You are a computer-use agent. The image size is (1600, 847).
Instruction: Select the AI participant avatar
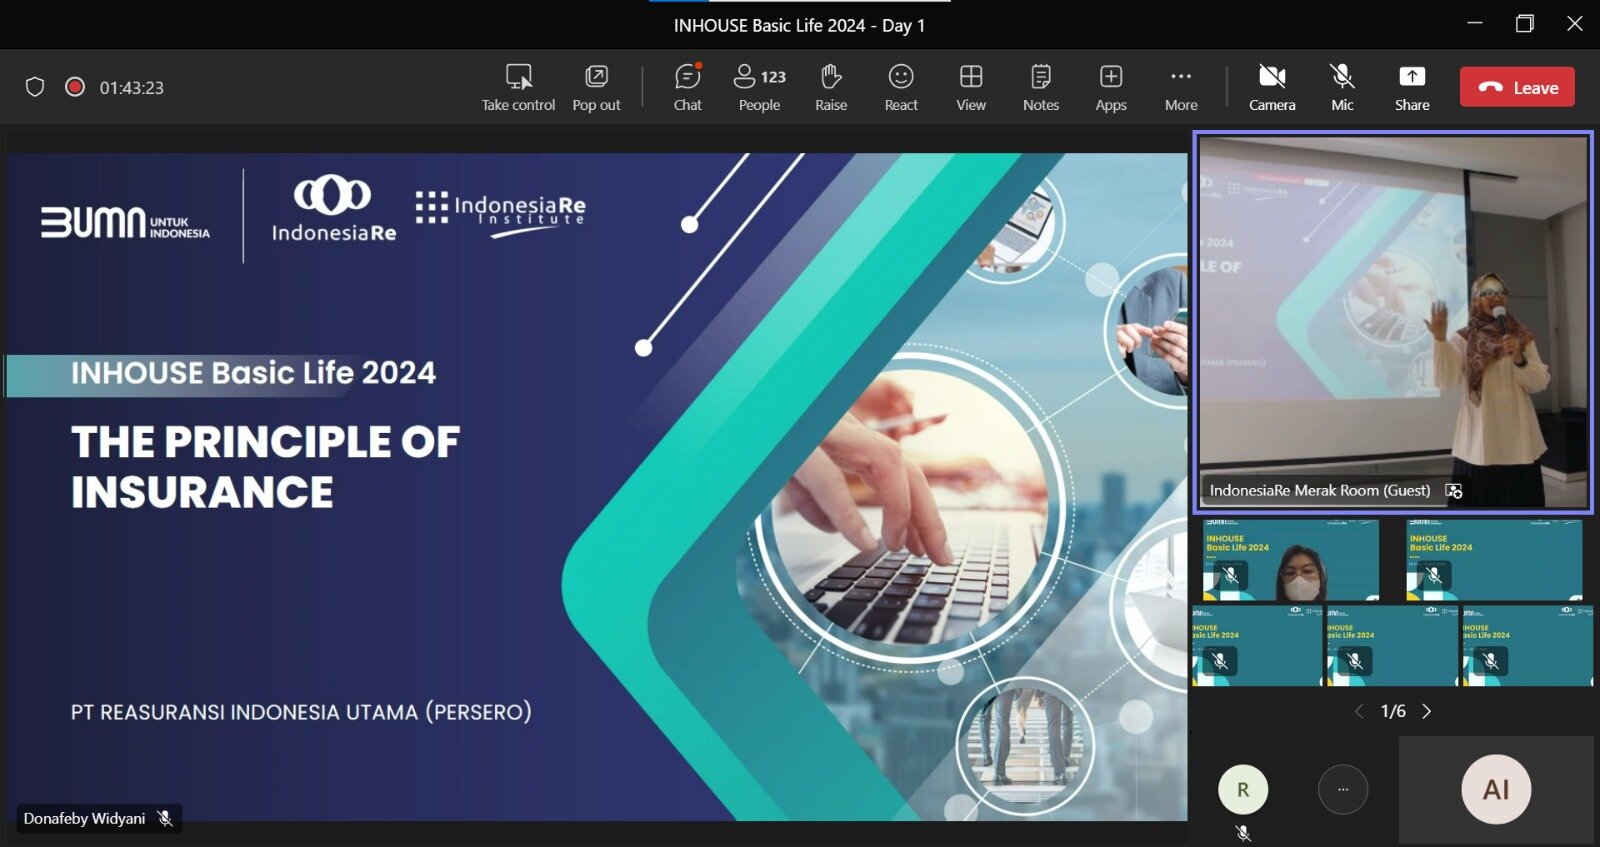click(x=1496, y=790)
